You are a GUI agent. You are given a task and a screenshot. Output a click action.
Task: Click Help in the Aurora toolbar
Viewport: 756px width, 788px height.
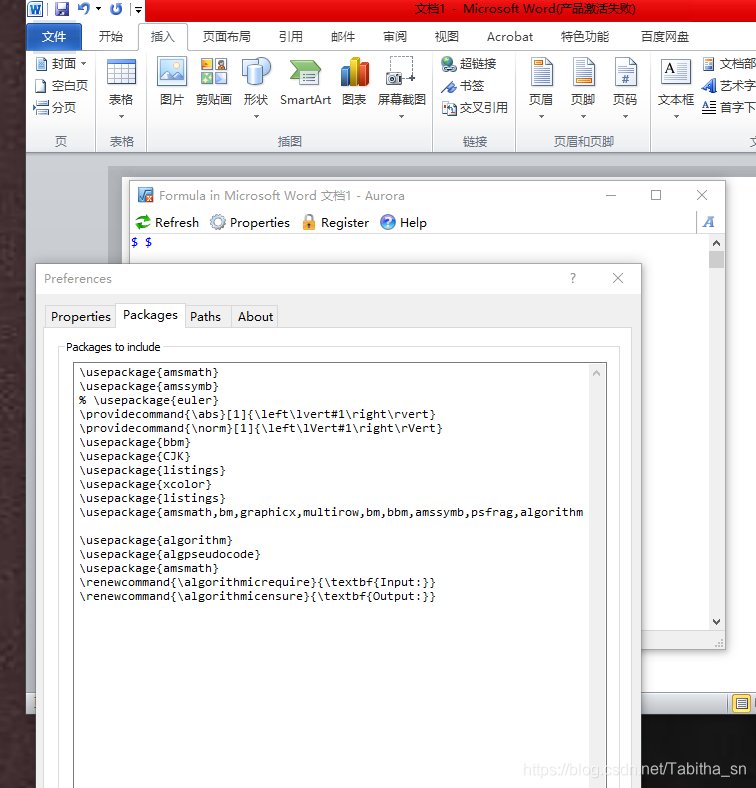tap(403, 222)
